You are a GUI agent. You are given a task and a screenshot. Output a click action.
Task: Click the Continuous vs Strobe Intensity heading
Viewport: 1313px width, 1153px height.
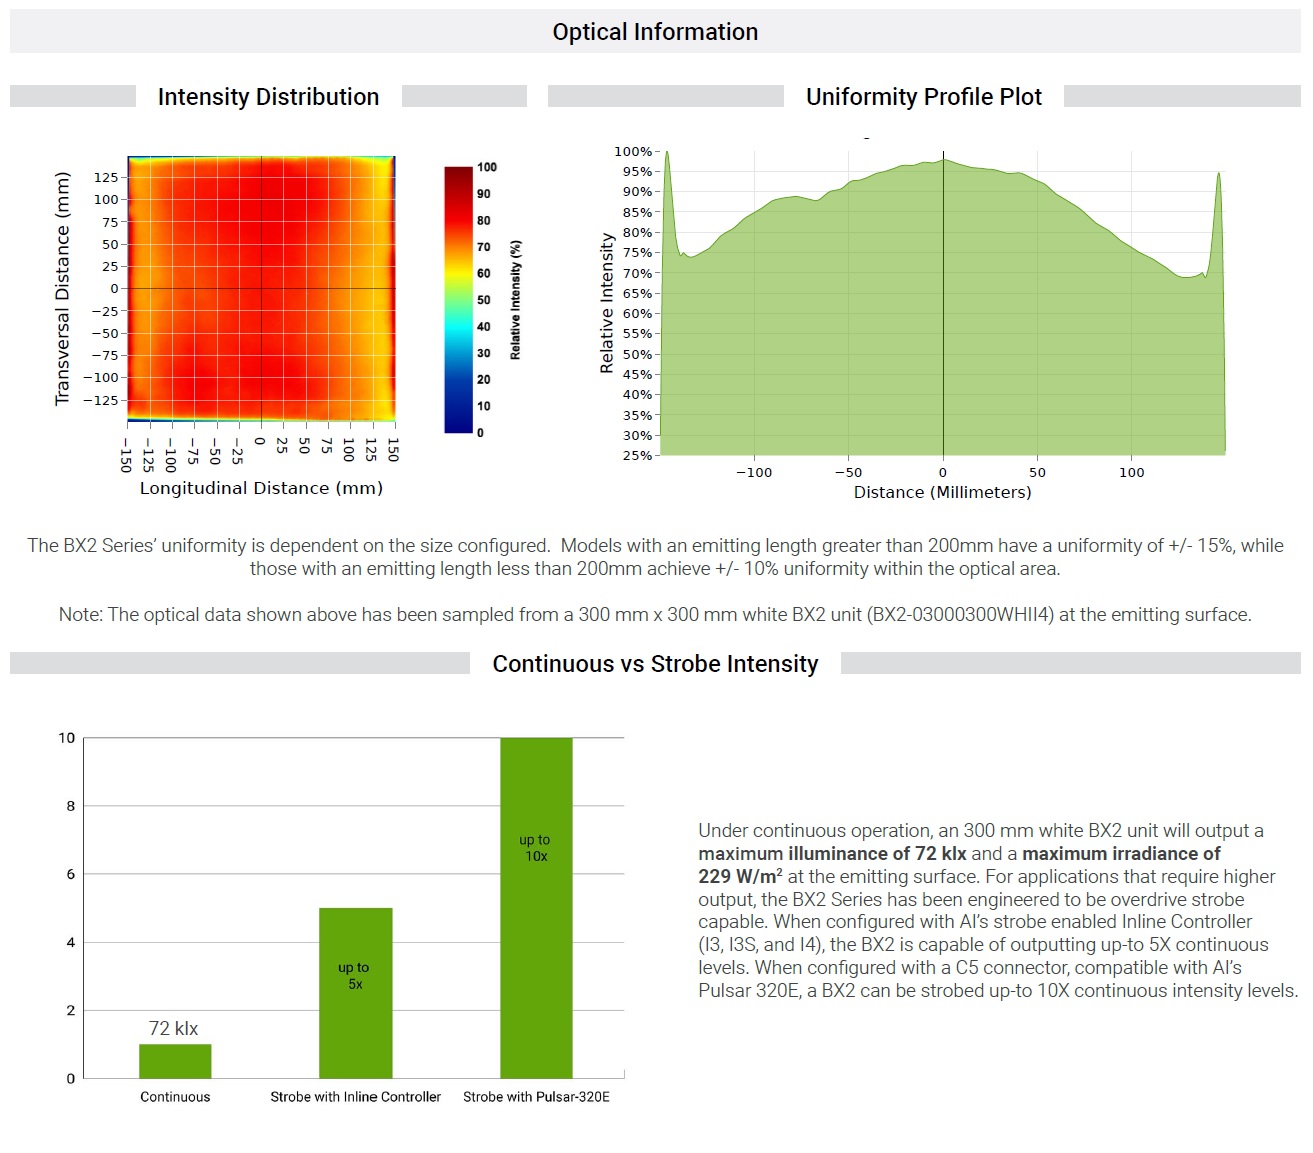click(x=655, y=664)
